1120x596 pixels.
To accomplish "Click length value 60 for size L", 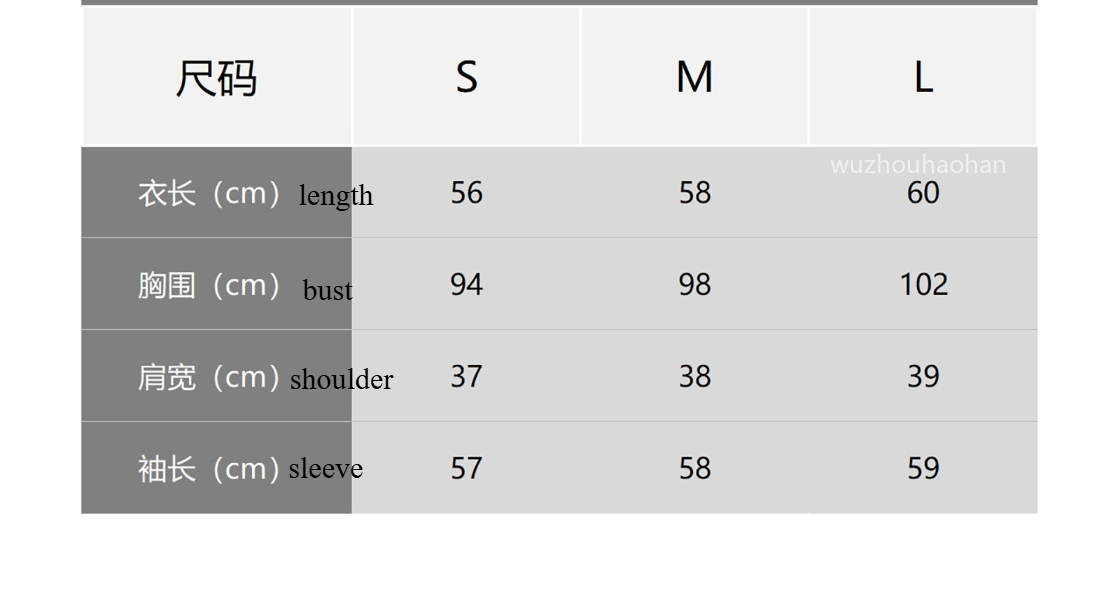I will [x=923, y=193].
